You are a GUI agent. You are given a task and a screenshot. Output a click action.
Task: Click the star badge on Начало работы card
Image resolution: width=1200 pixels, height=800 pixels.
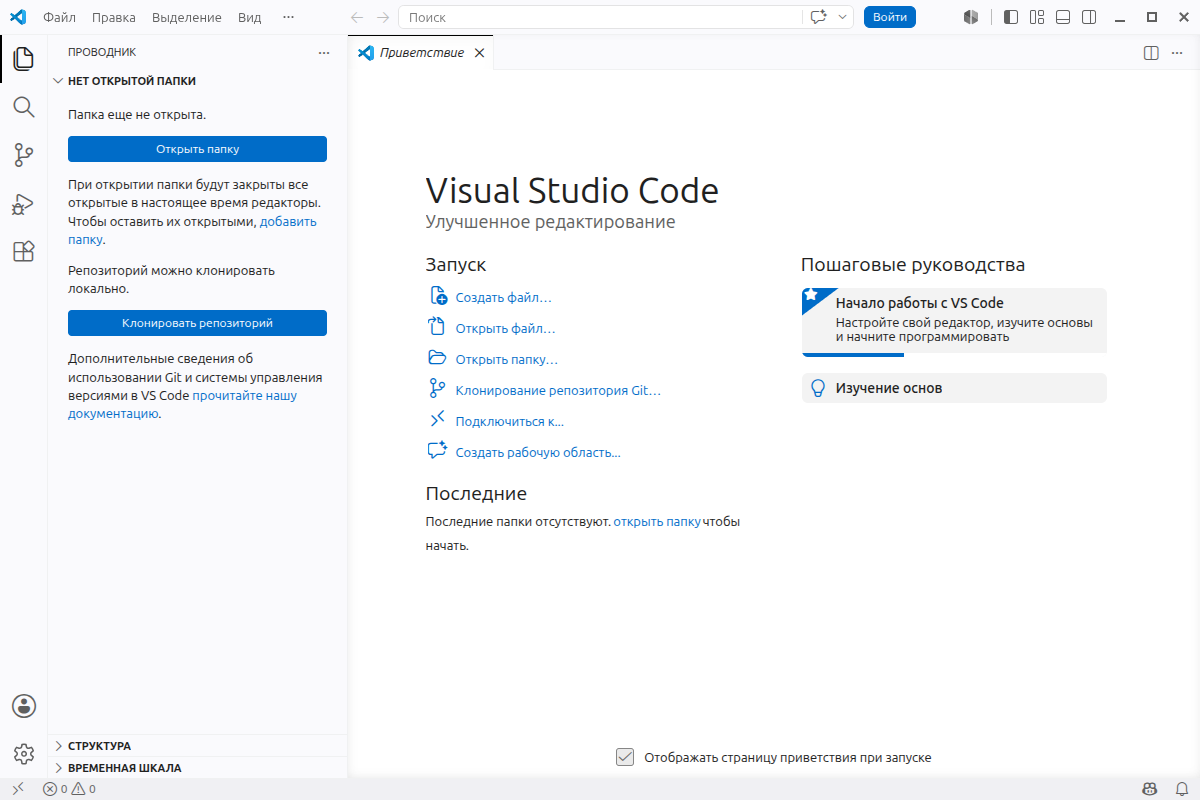click(812, 296)
